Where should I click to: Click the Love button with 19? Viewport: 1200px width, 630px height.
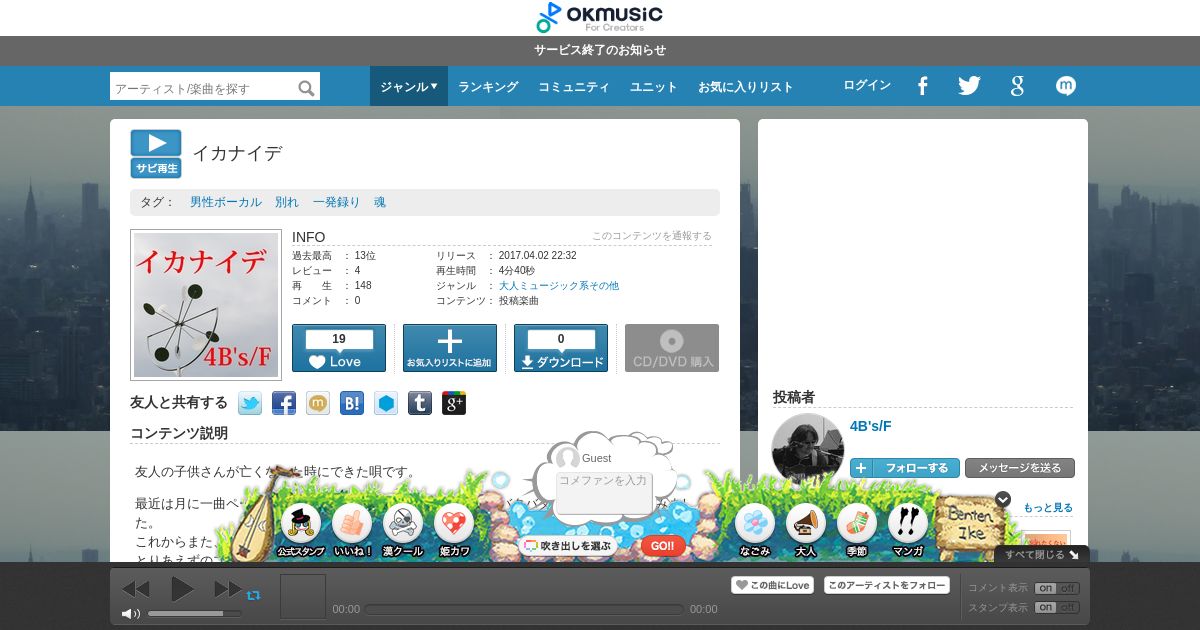[x=339, y=348]
